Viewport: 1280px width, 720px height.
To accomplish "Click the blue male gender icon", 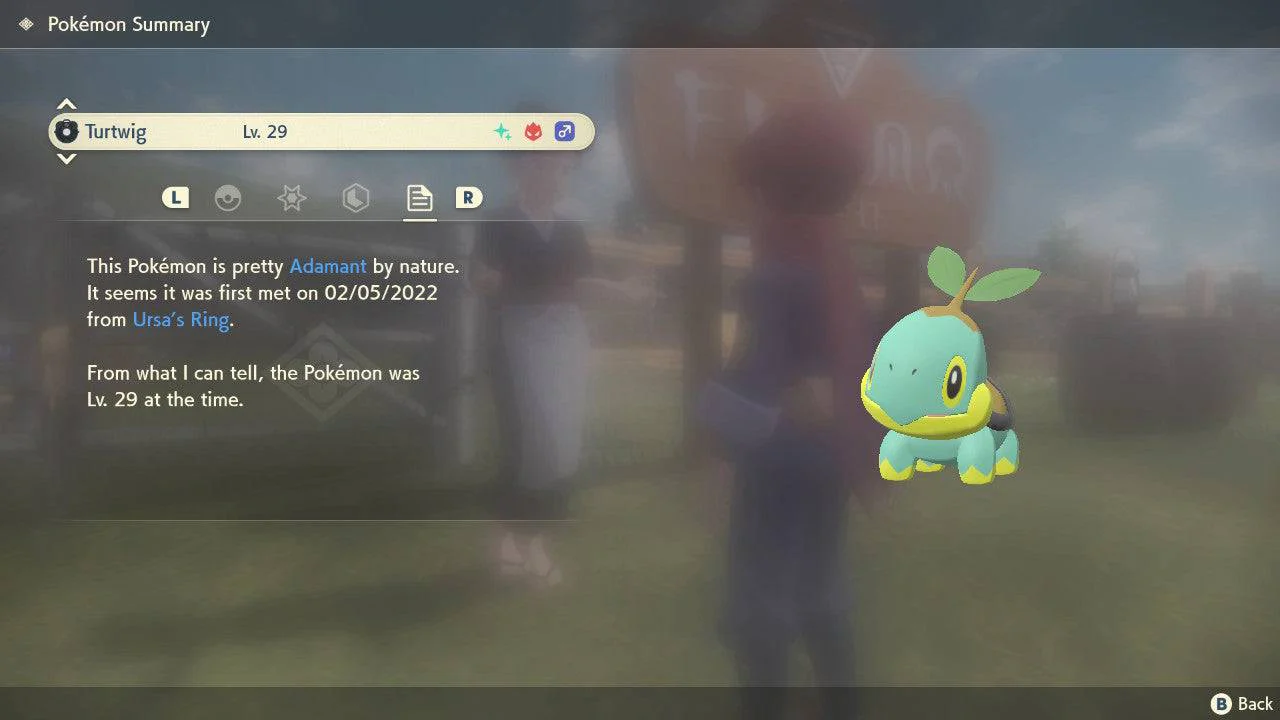I will point(565,132).
